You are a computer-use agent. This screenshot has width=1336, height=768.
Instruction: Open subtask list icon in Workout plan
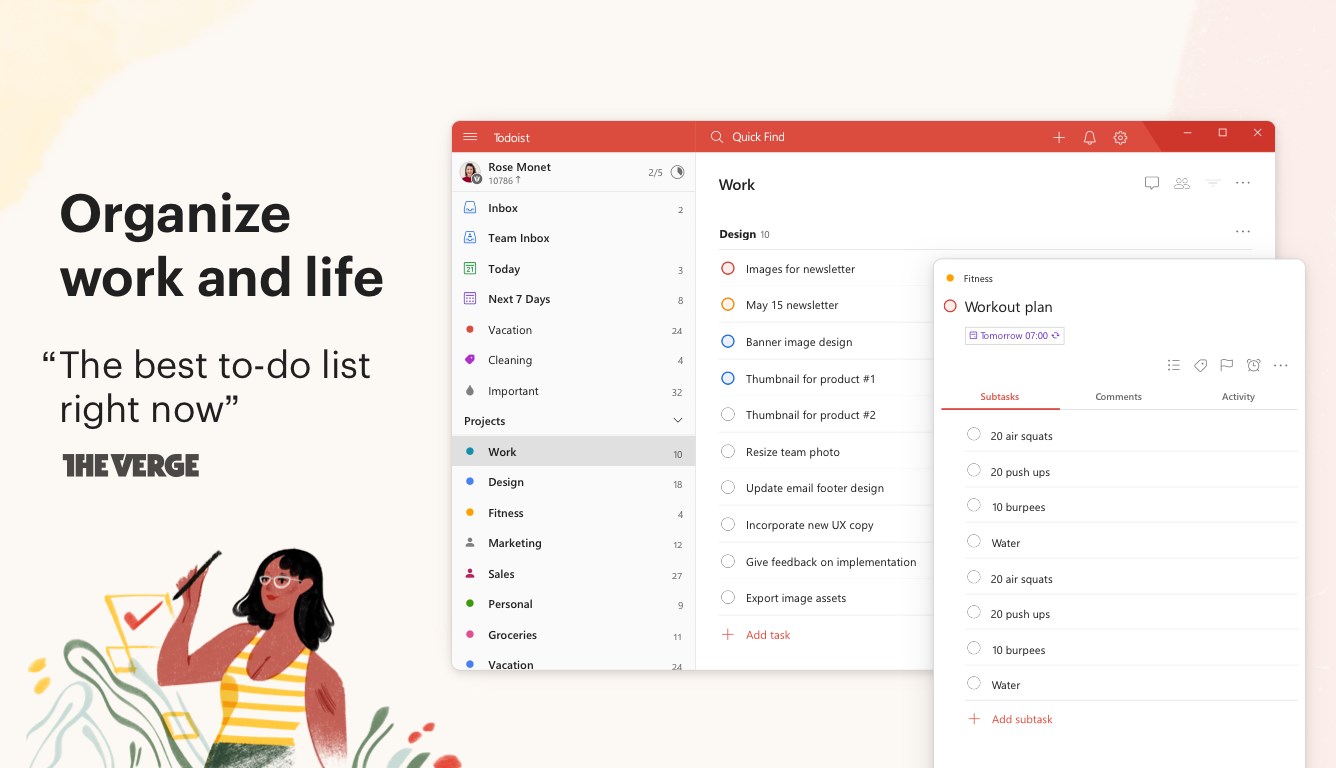tap(1174, 365)
